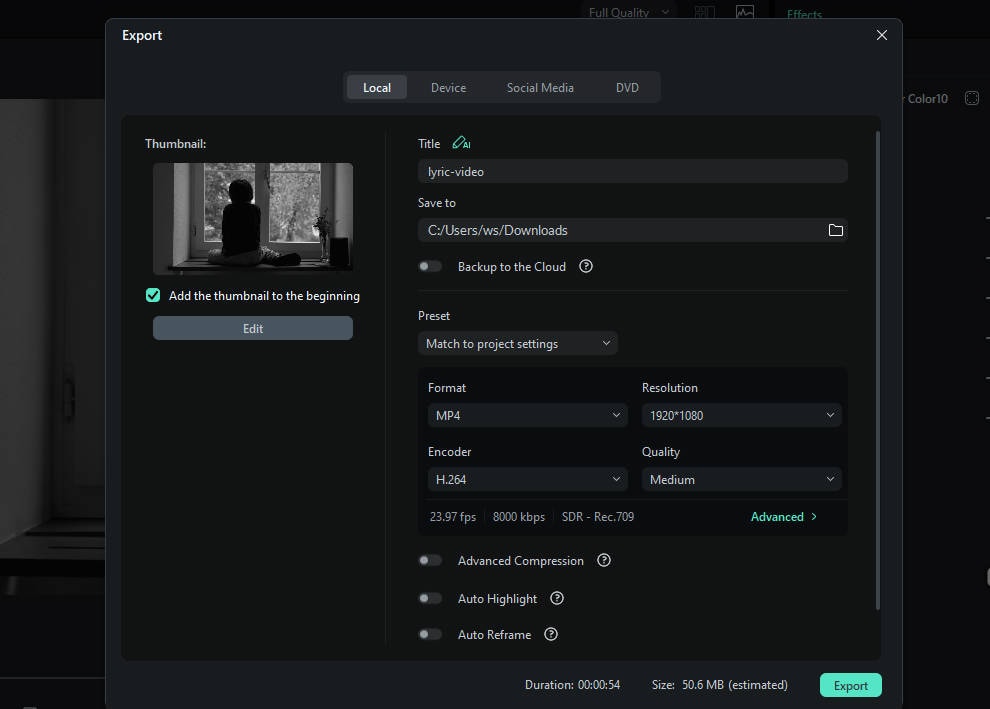This screenshot has height=709, width=990.
Task: Switch to the Device tab
Action: click(448, 87)
